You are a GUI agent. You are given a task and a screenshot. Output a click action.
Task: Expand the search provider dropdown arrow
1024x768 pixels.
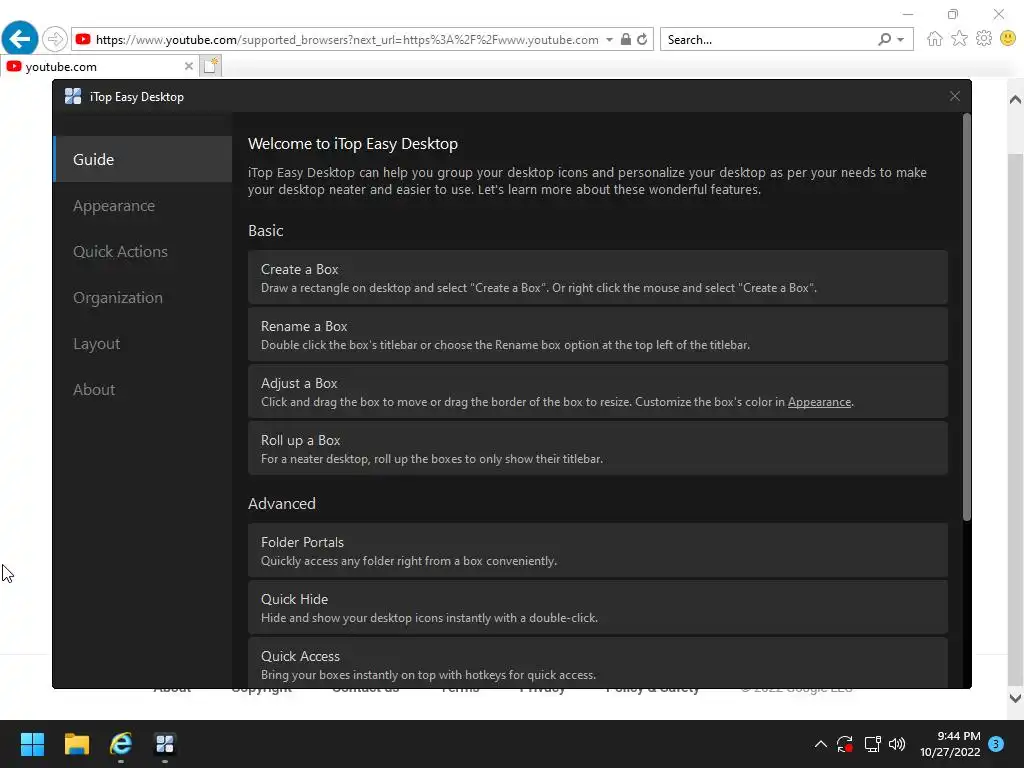coord(901,40)
